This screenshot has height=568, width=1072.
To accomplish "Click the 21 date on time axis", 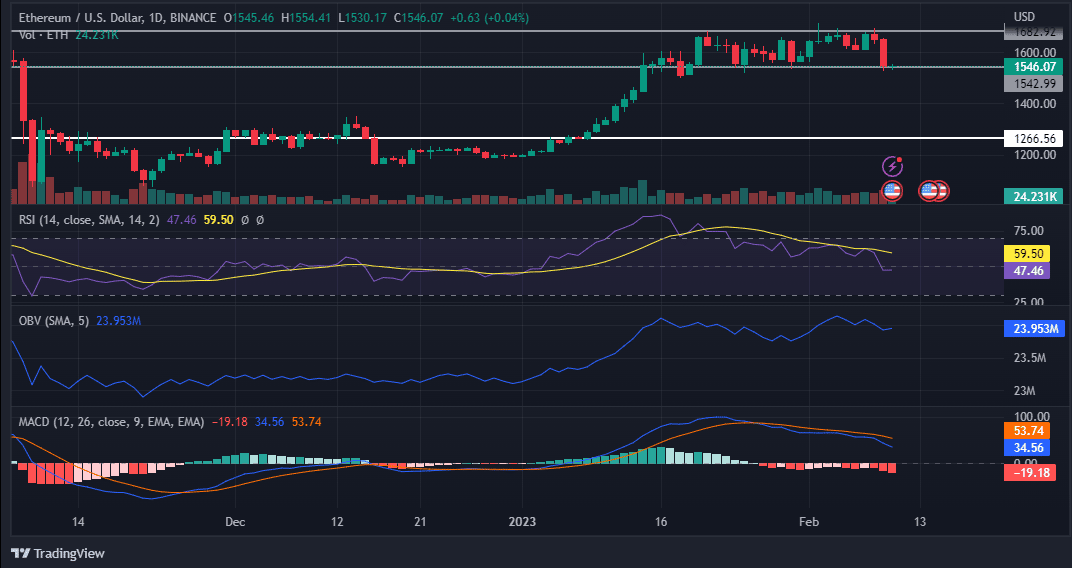I will coord(420,522).
